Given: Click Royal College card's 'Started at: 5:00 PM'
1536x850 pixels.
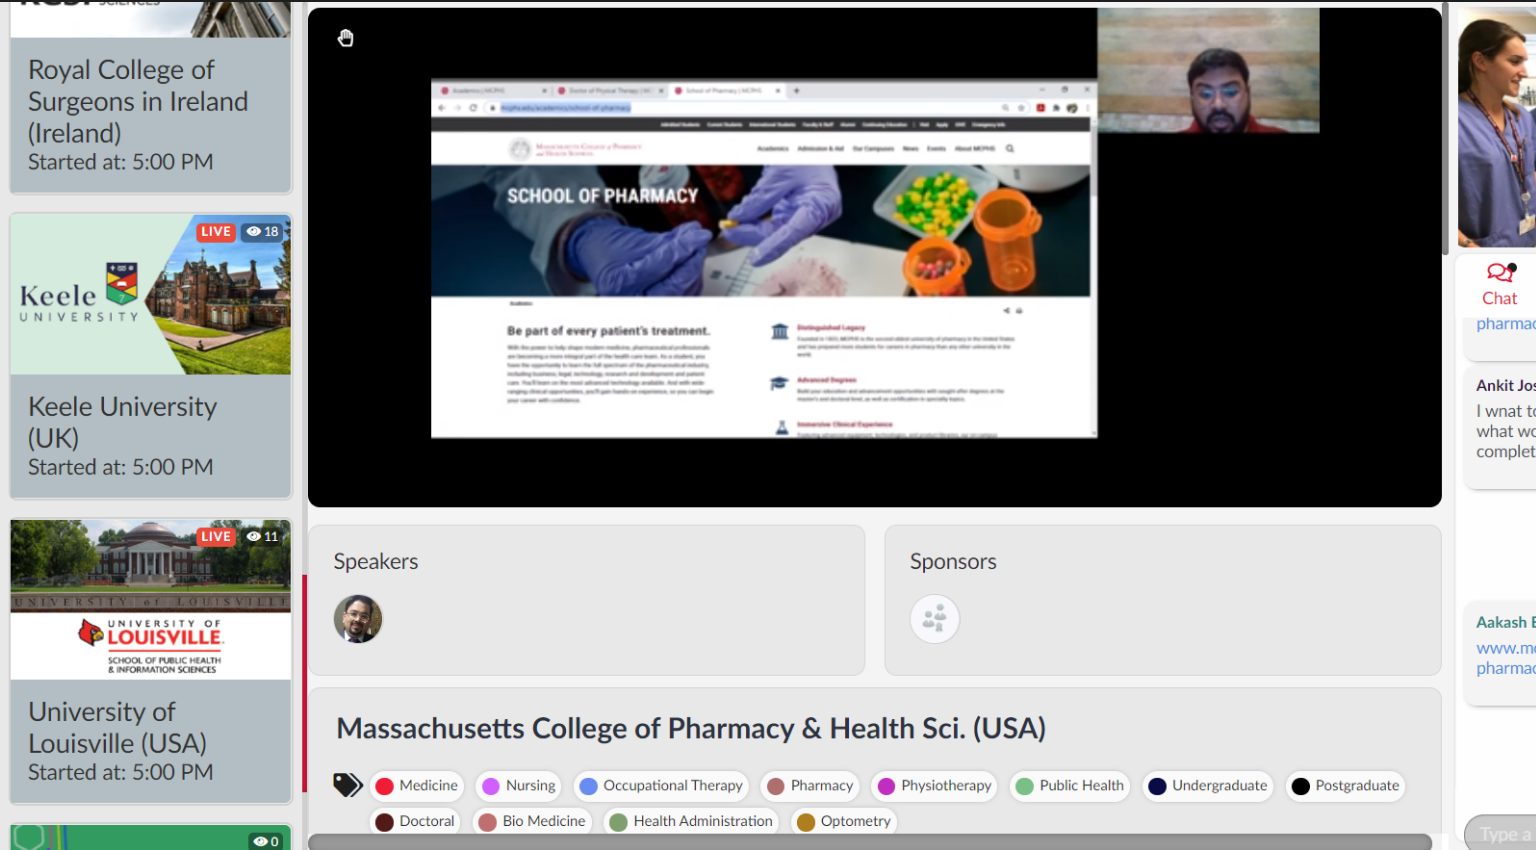Looking at the screenshot, I should 121,162.
